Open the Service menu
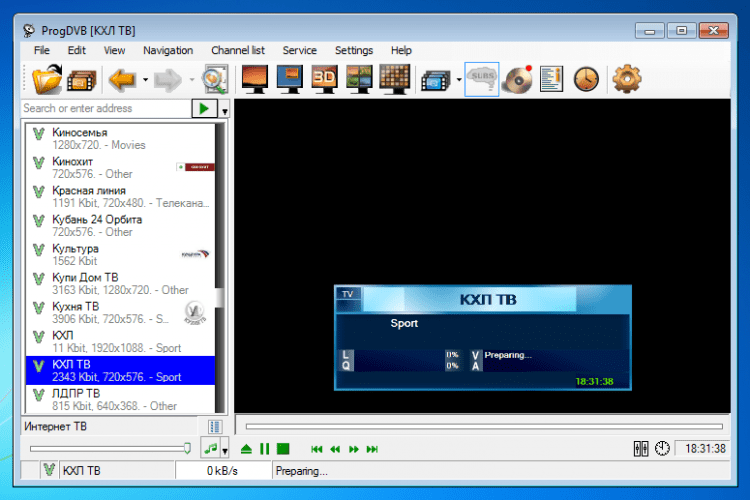The height and width of the screenshot is (500, 750). (x=299, y=50)
